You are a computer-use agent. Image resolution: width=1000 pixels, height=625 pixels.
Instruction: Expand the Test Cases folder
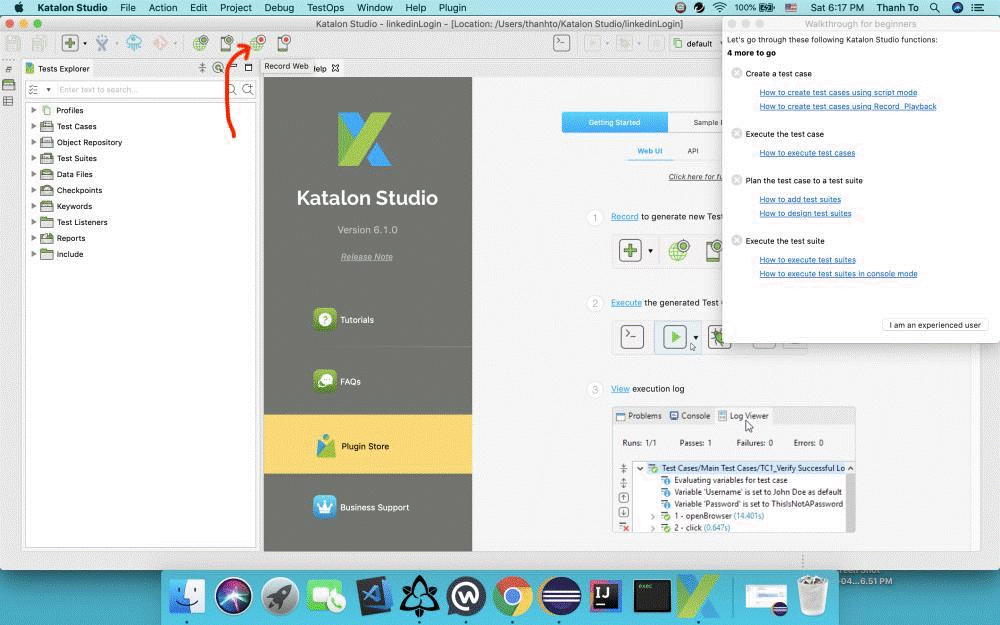pos(34,126)
